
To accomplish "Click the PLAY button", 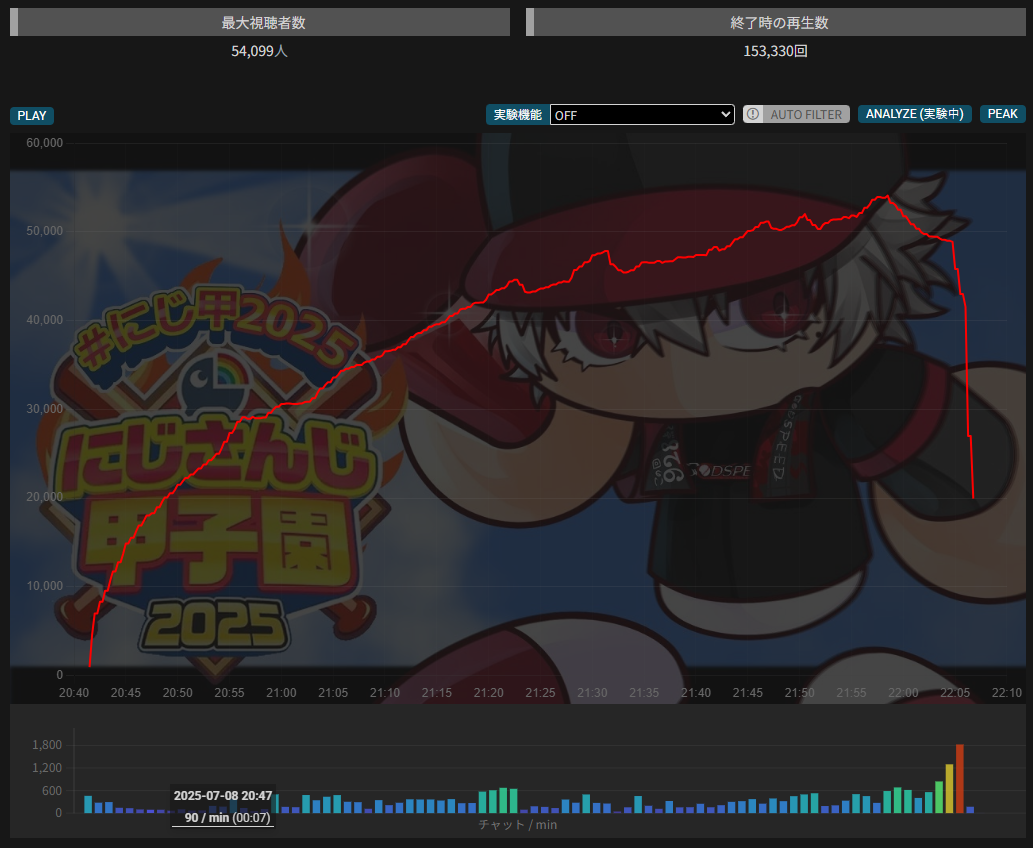I will pyautogui.click(x=32, y=115).
